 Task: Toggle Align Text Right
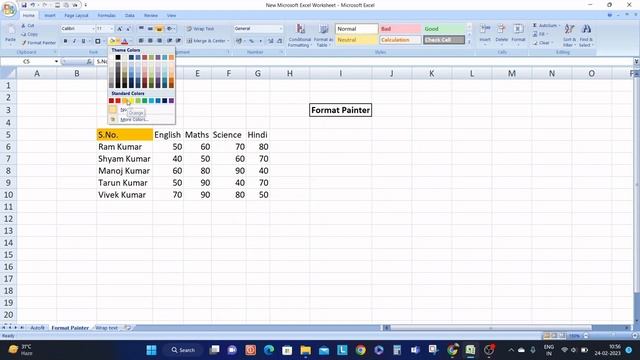click(159, 41)
